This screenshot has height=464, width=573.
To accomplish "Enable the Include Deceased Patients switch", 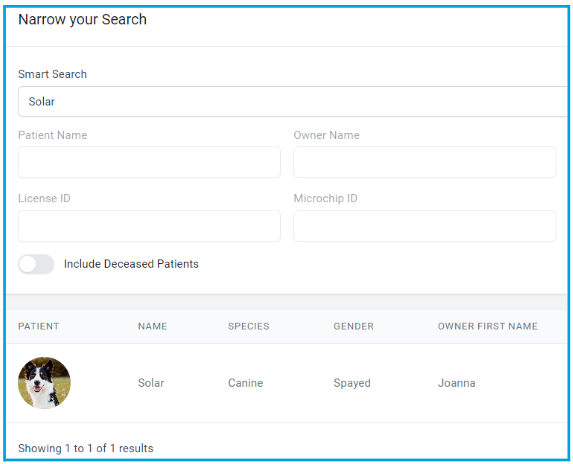I will (36, 264).
